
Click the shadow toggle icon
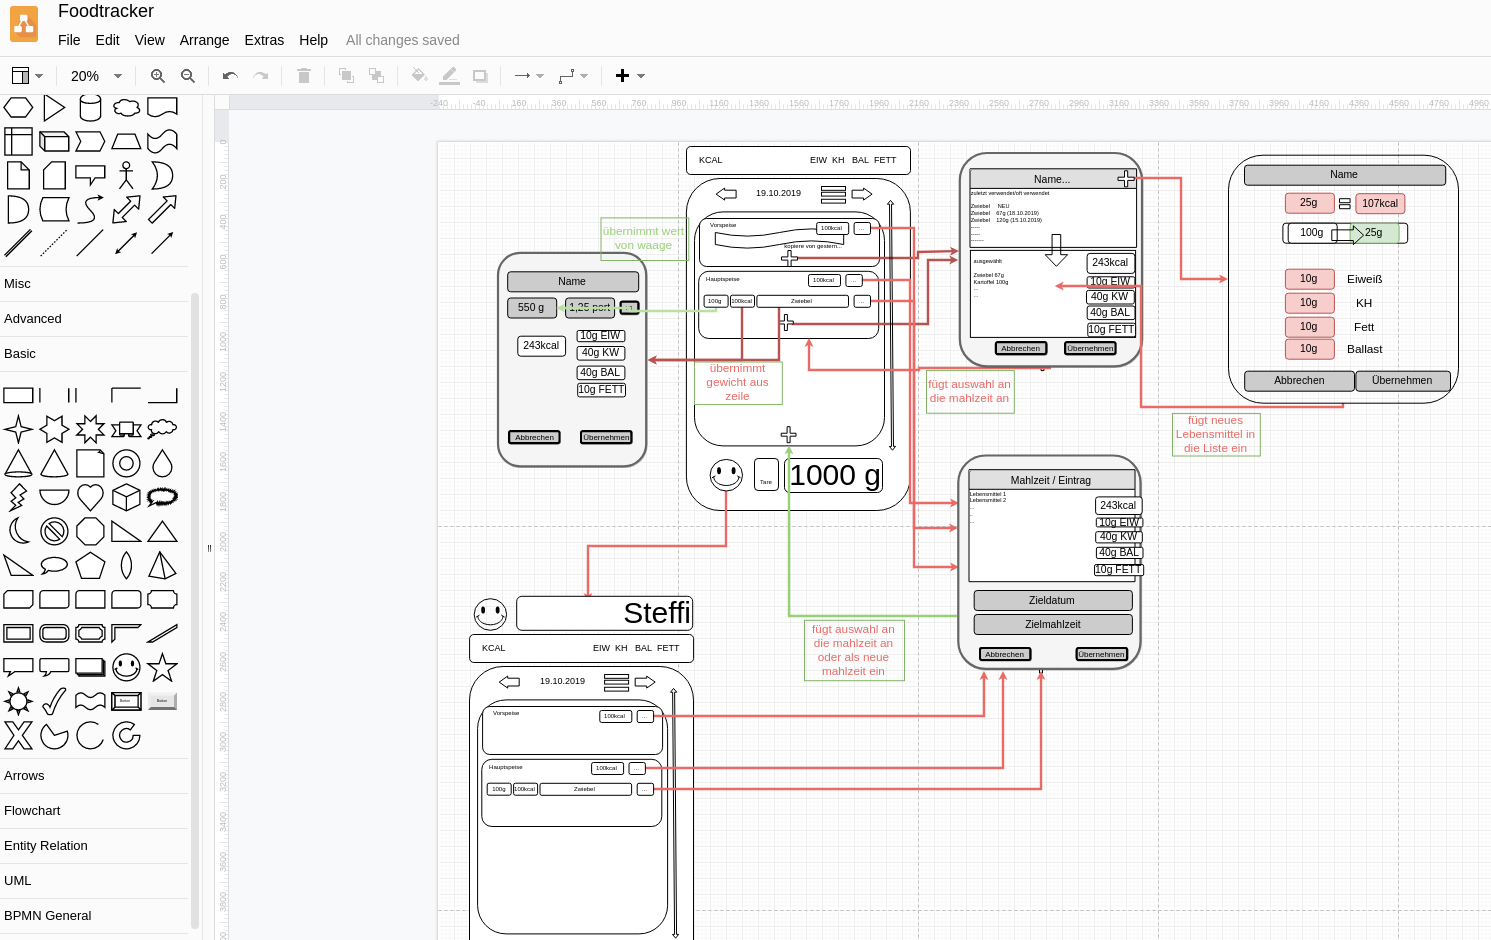480,76
